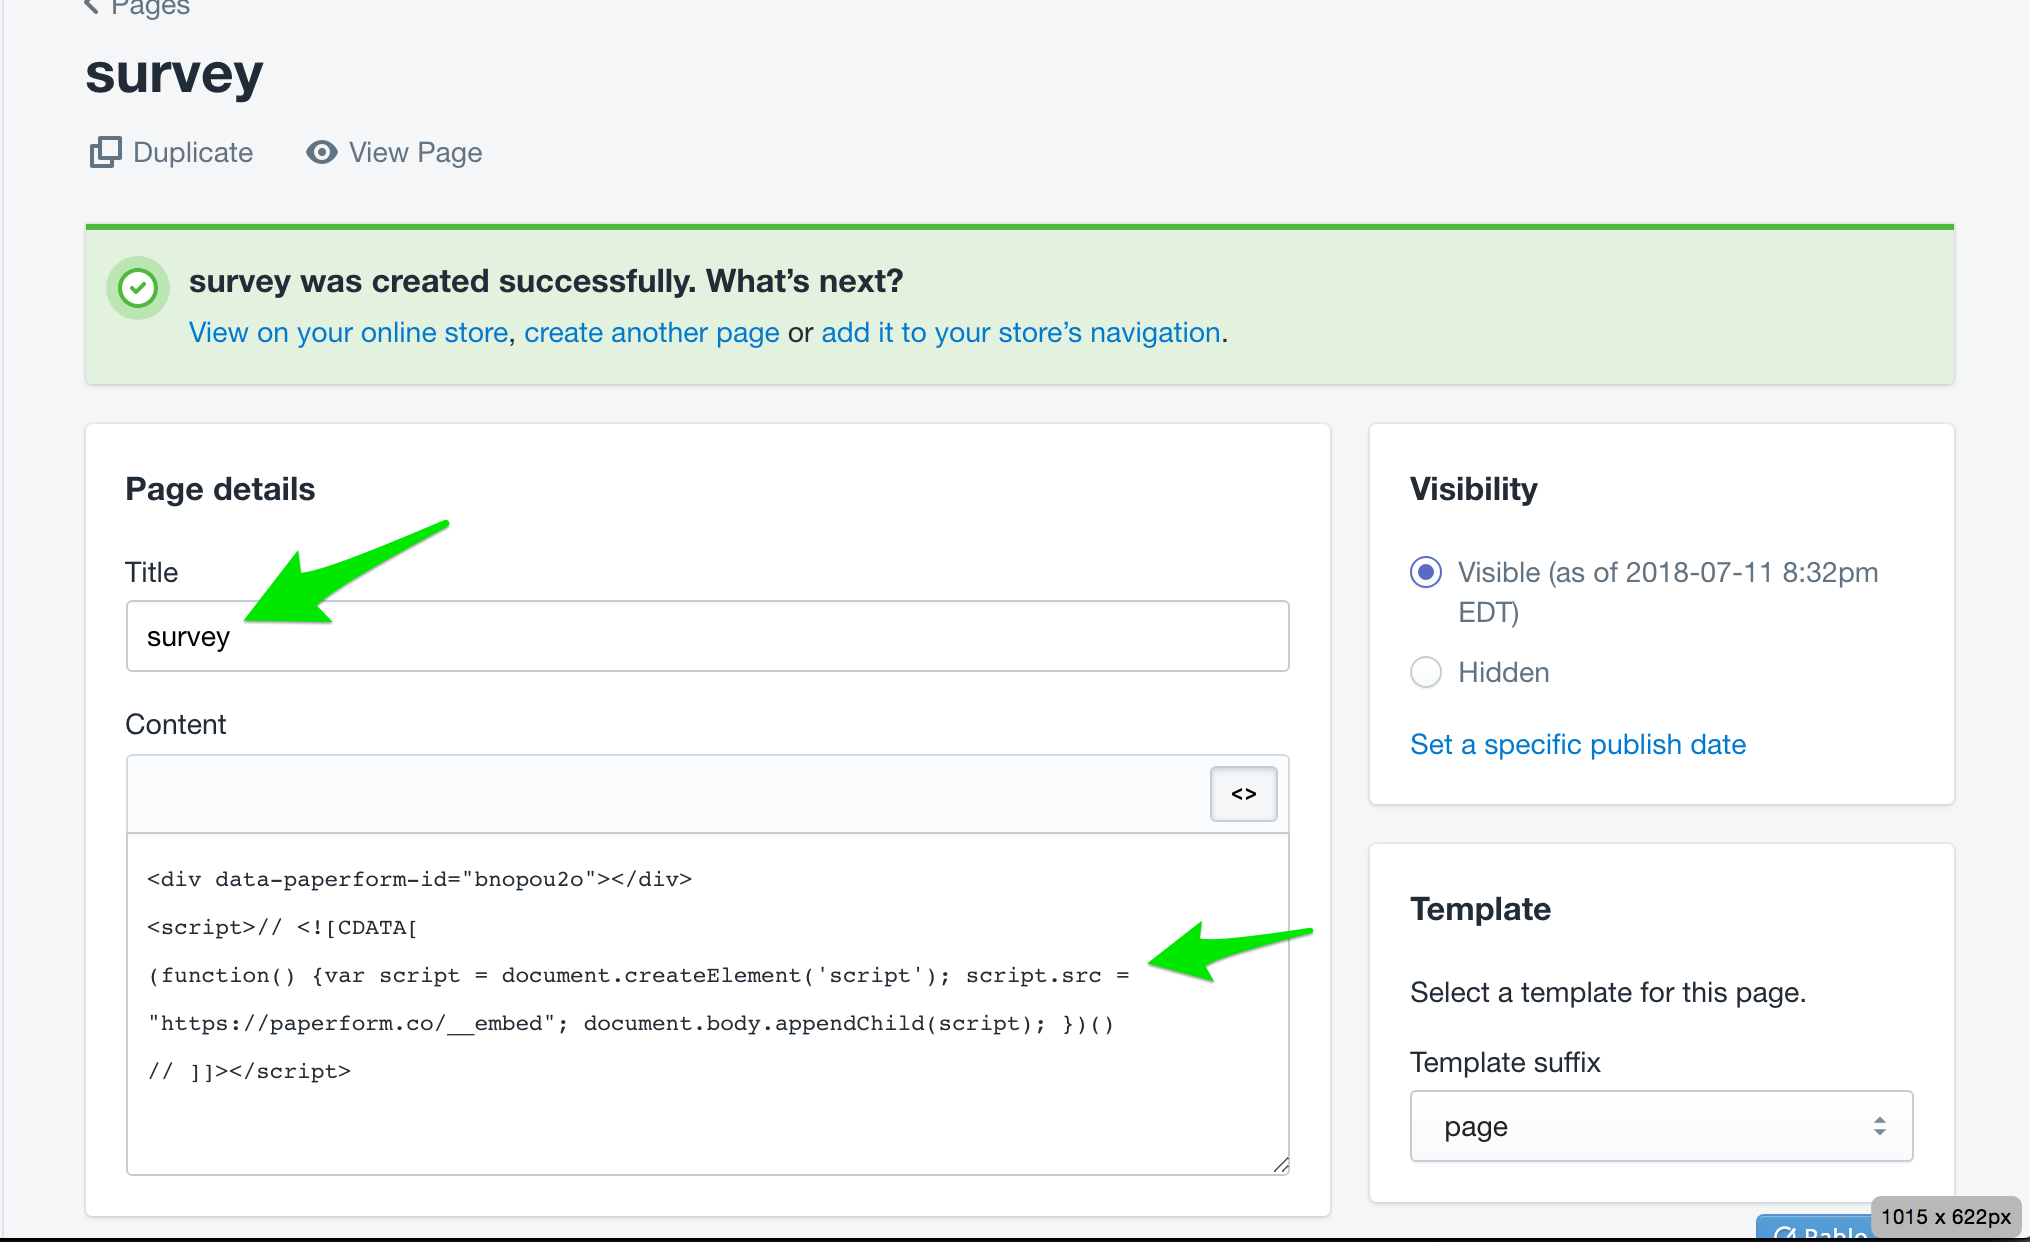Screen dimensions: 2030x1242
Task: Click the survey page heading
Action: (174, 76)
